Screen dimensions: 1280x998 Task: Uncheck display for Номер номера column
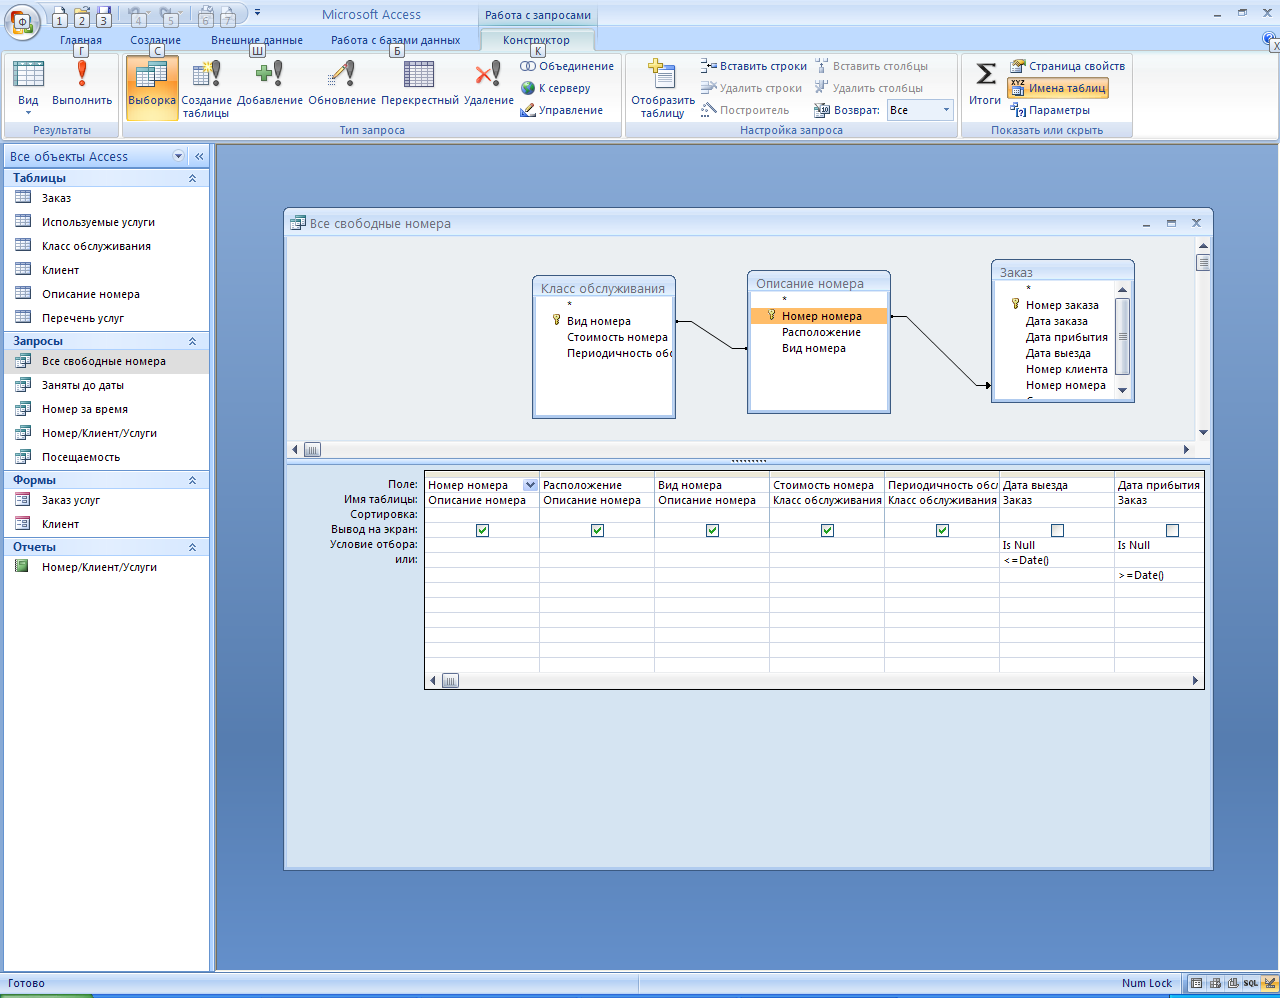[482, 530]
